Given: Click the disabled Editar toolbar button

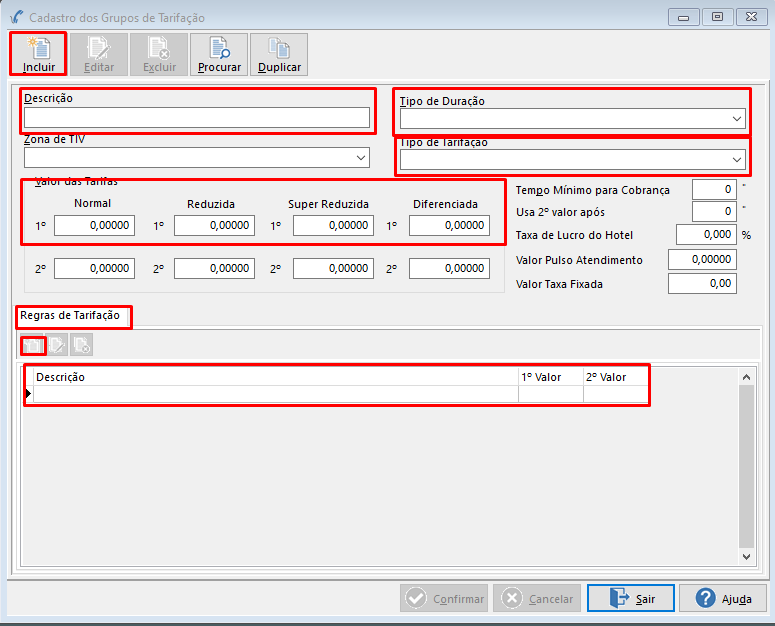Looking at the screenshot, I should tap(99, 54).
